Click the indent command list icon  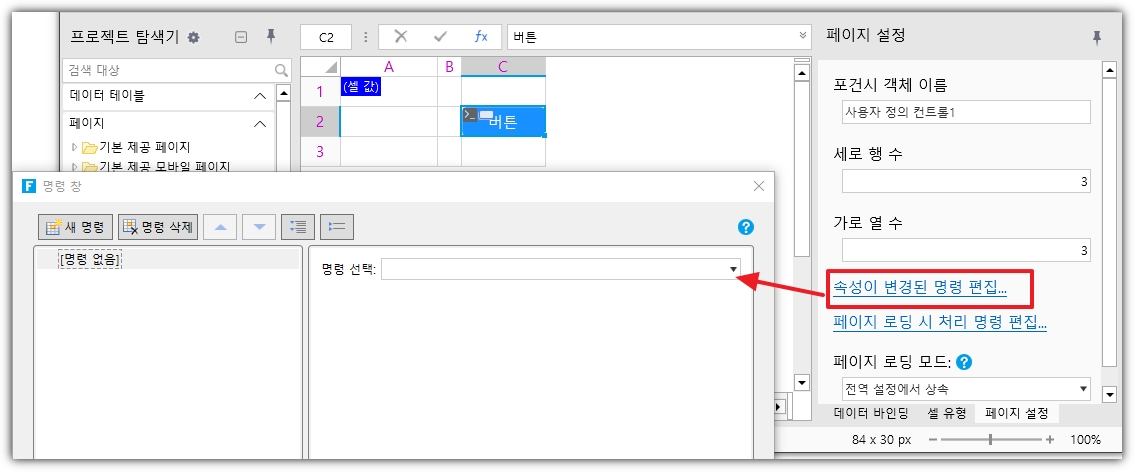point(298,227)
